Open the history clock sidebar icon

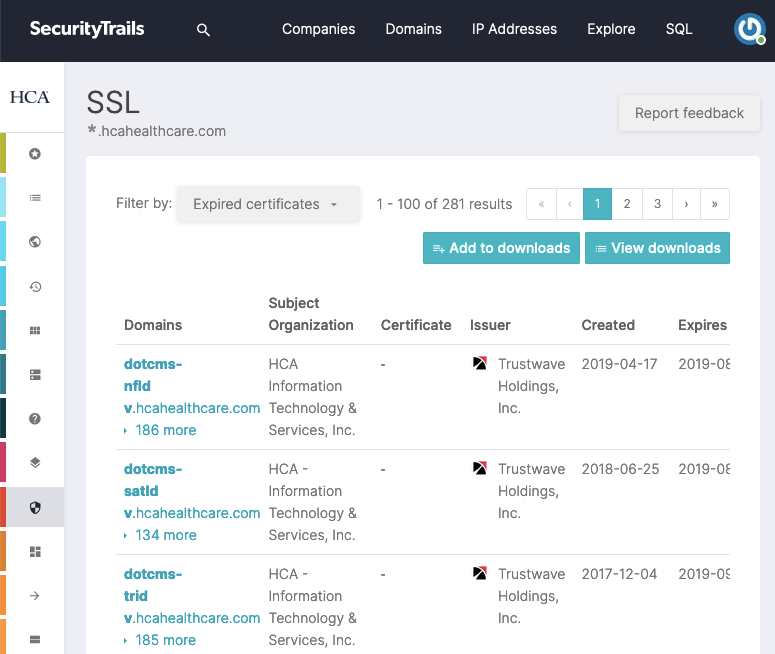35,286
